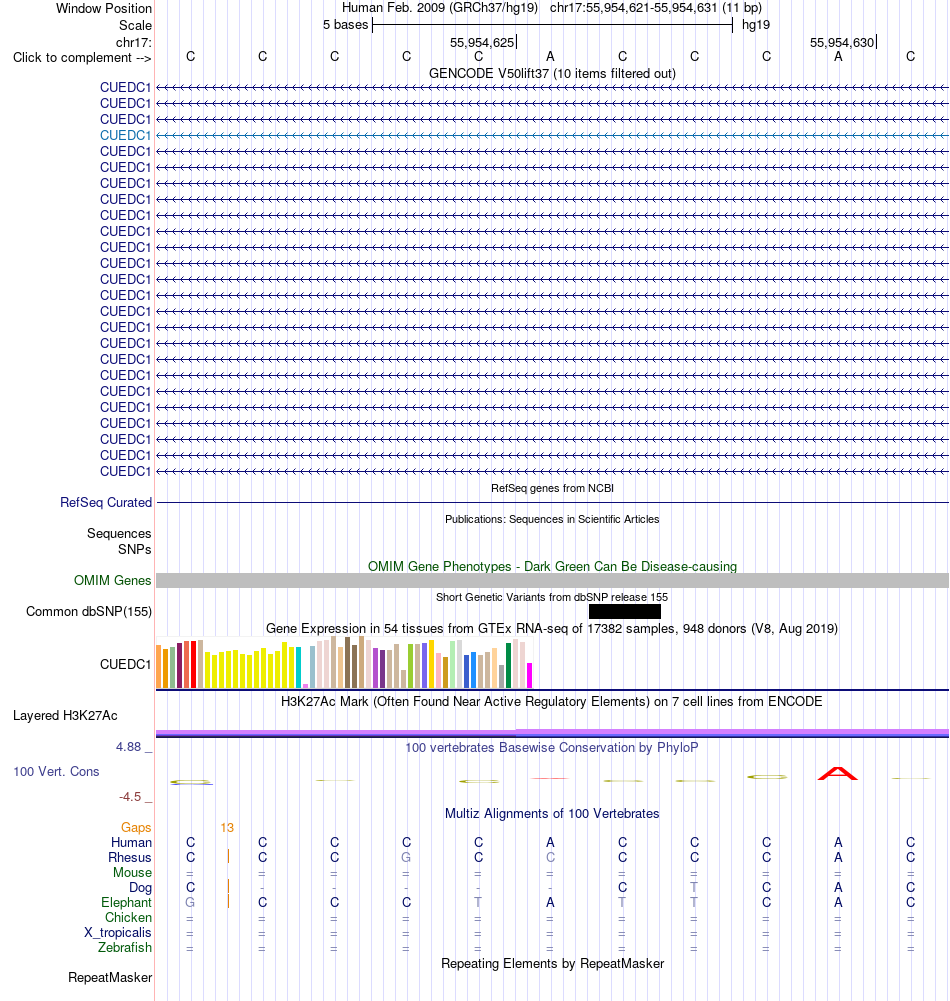The height and width of the screenshot is (1001, 950).
Task: Select the black dbSNP variant block
Action: pos(624,612)
